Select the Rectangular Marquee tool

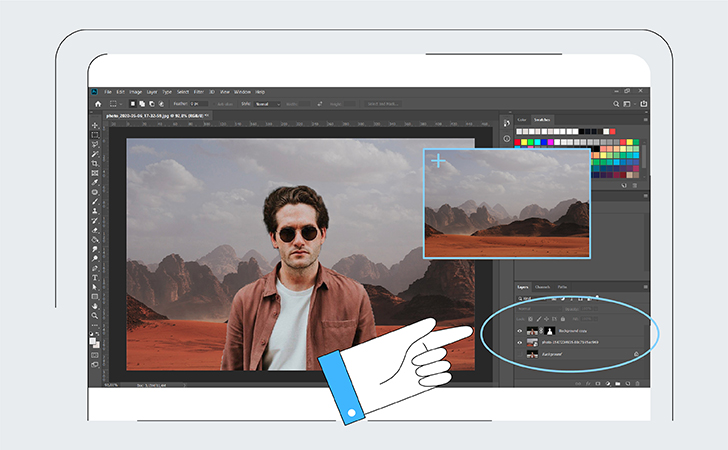pyautogui.click(x=95, y=135)
